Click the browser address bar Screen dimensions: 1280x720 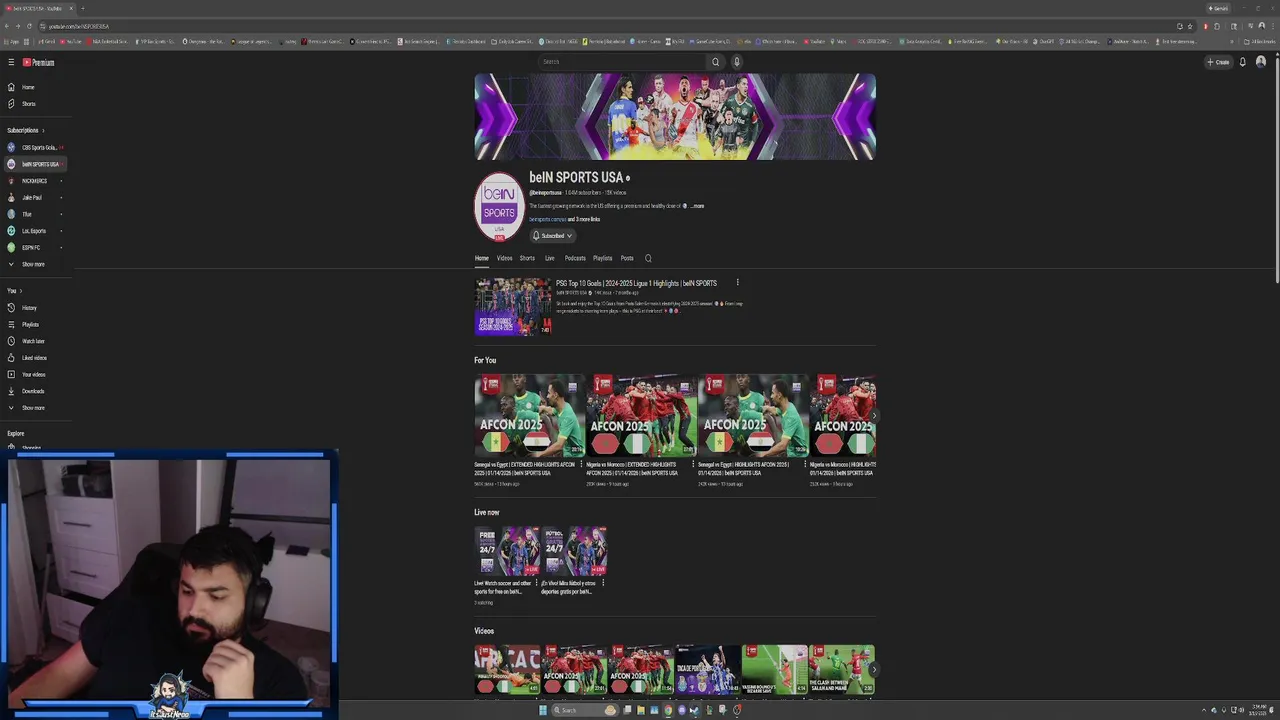click(x=600, y=26)
